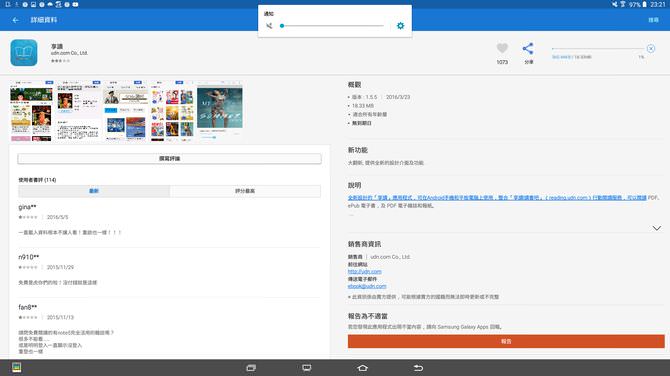Open third screenshot with blue tiles

coord(125,111)
